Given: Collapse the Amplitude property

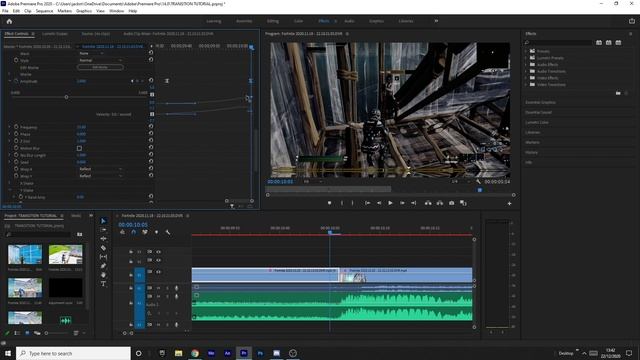Looking at the screenshot, I should pyautogui.click(x=10, y=81).
